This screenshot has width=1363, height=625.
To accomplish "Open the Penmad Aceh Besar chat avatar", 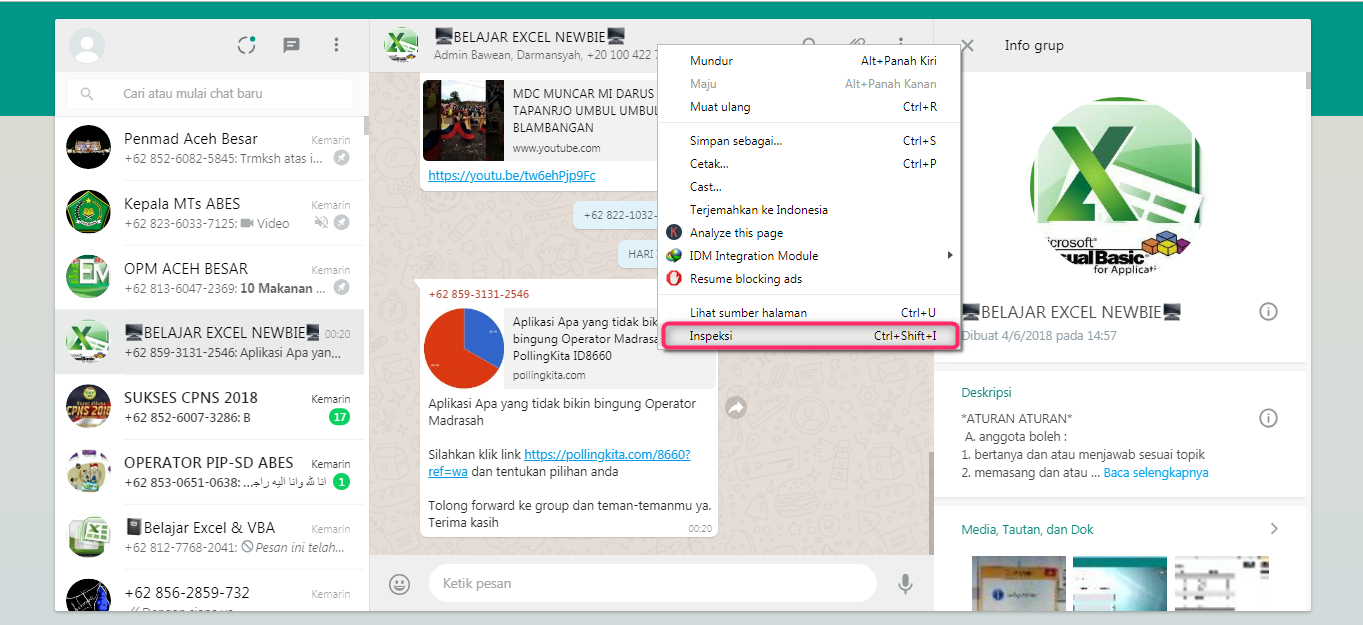I will point(88,147).
